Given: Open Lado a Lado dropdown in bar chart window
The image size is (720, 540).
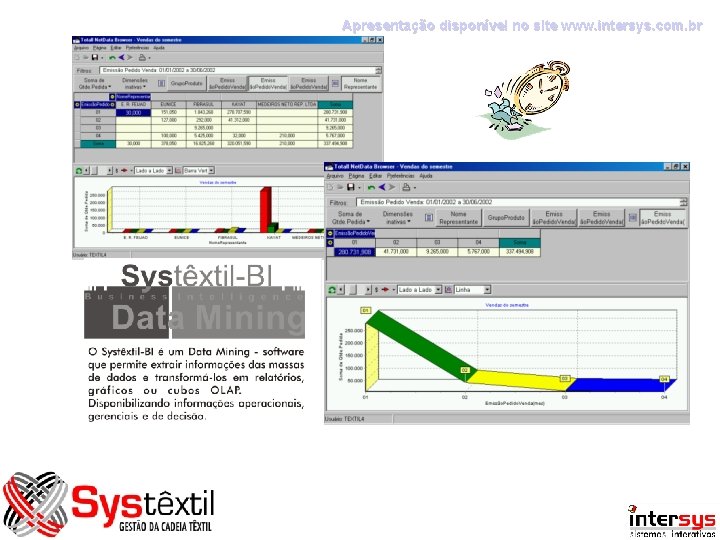Looking at the screenshot, I should pos(169,170).
